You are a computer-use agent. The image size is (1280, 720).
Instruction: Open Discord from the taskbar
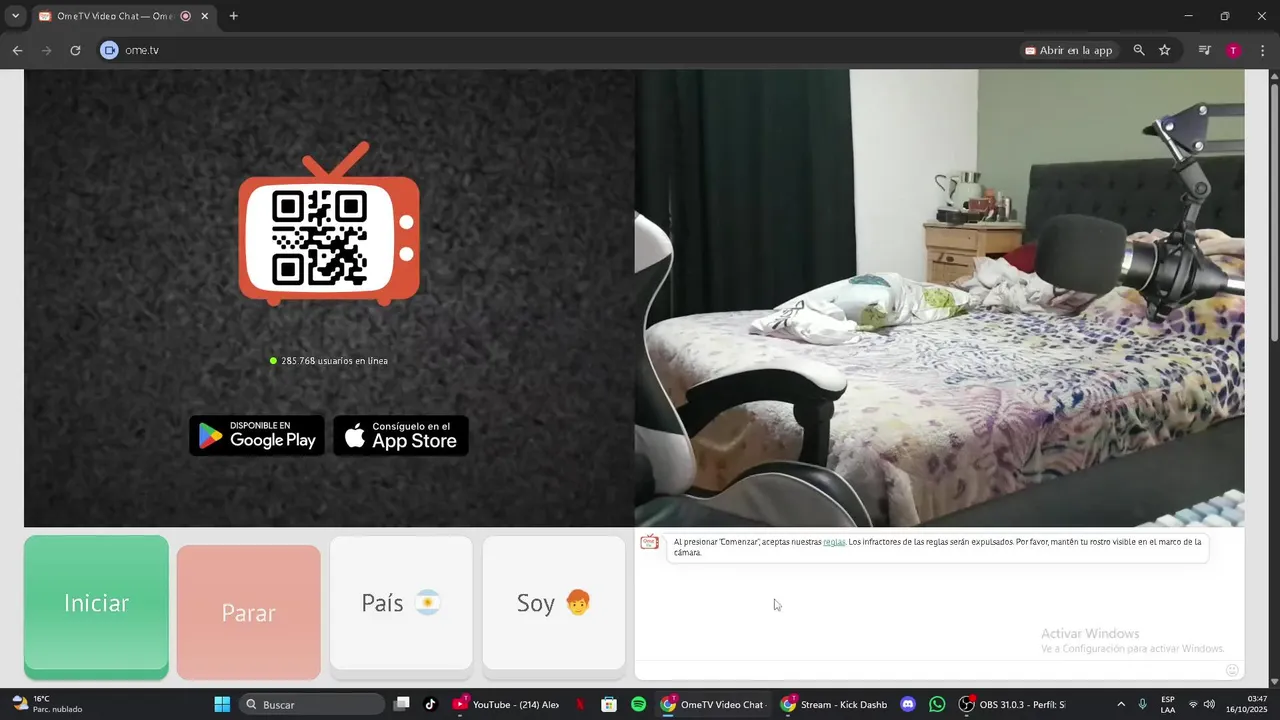click(908, 704)
